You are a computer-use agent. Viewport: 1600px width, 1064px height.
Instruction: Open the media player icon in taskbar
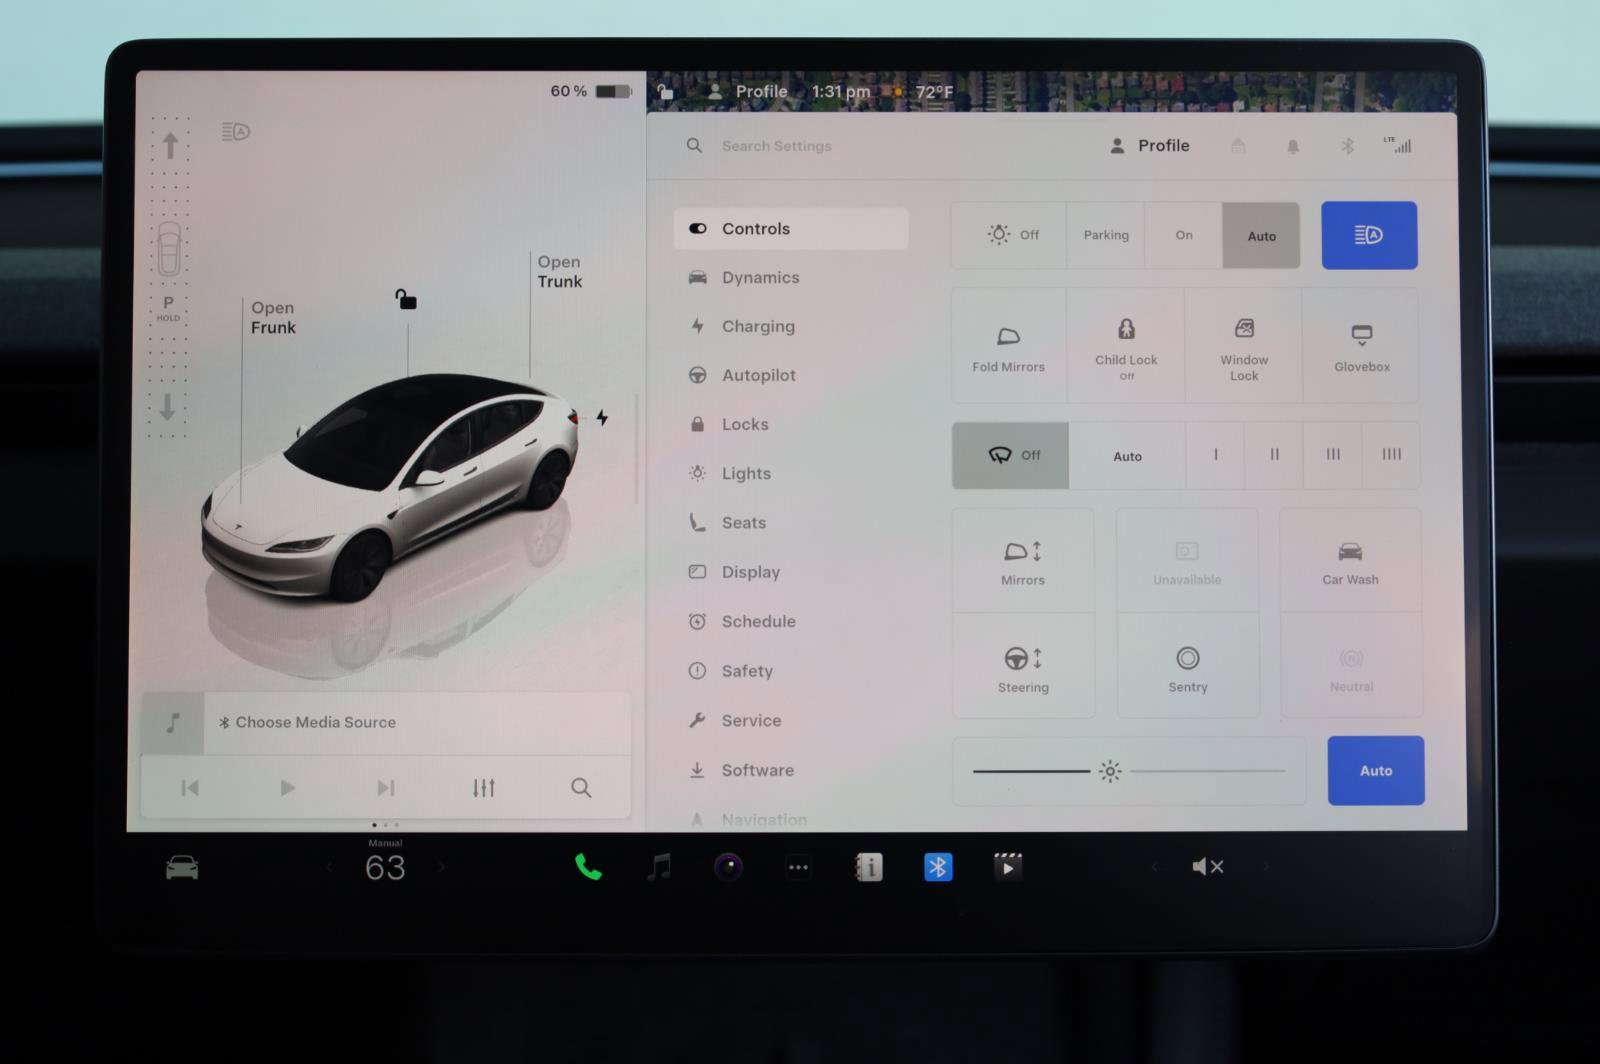click(x=658, y=867)
